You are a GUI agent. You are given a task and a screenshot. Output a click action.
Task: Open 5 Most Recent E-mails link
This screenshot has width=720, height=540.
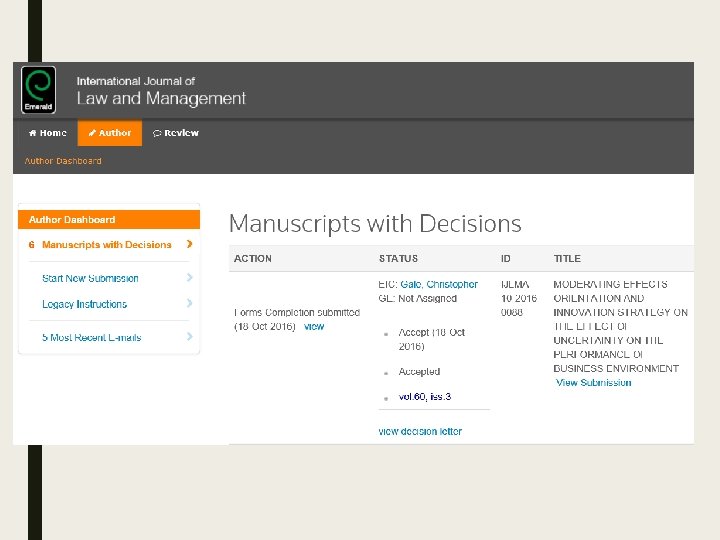91,337
